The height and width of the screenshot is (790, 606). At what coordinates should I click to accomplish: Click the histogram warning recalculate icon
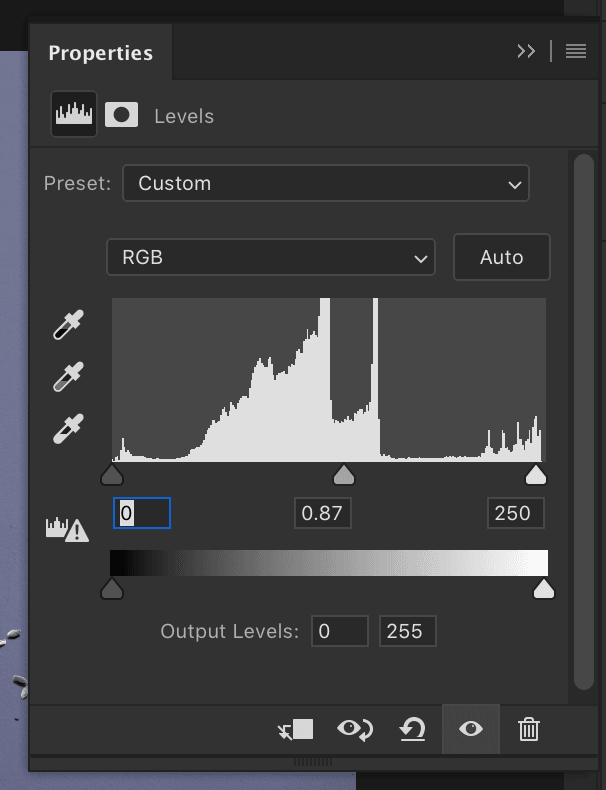(68, 530)
